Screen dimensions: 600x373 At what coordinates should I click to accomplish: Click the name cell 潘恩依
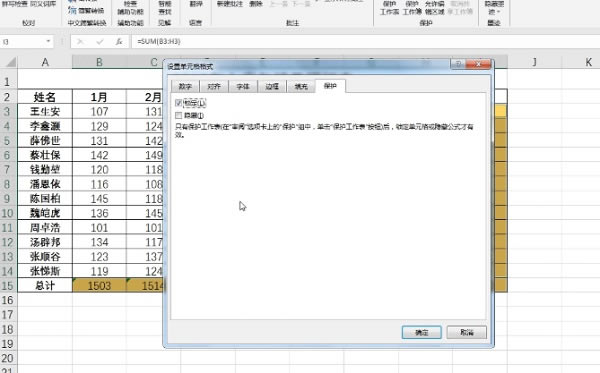[x=45, y=184]
